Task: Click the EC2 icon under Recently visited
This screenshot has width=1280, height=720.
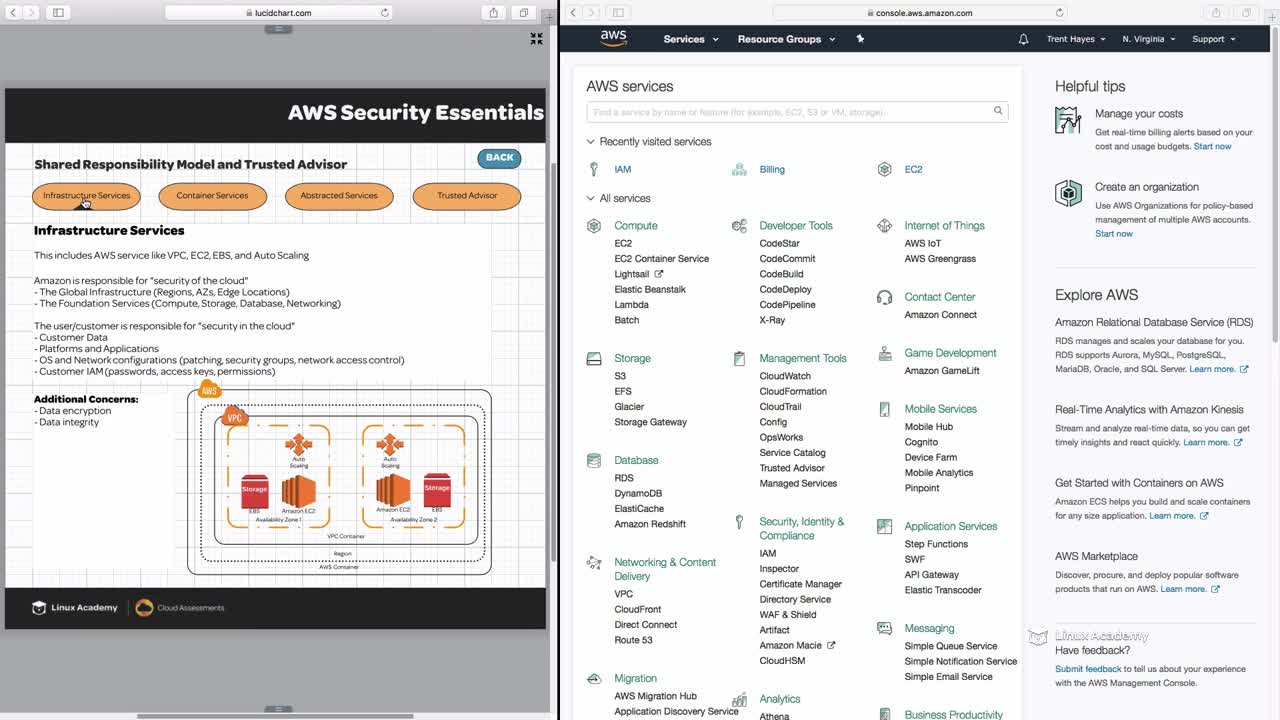Action: [x=884, y=169]
